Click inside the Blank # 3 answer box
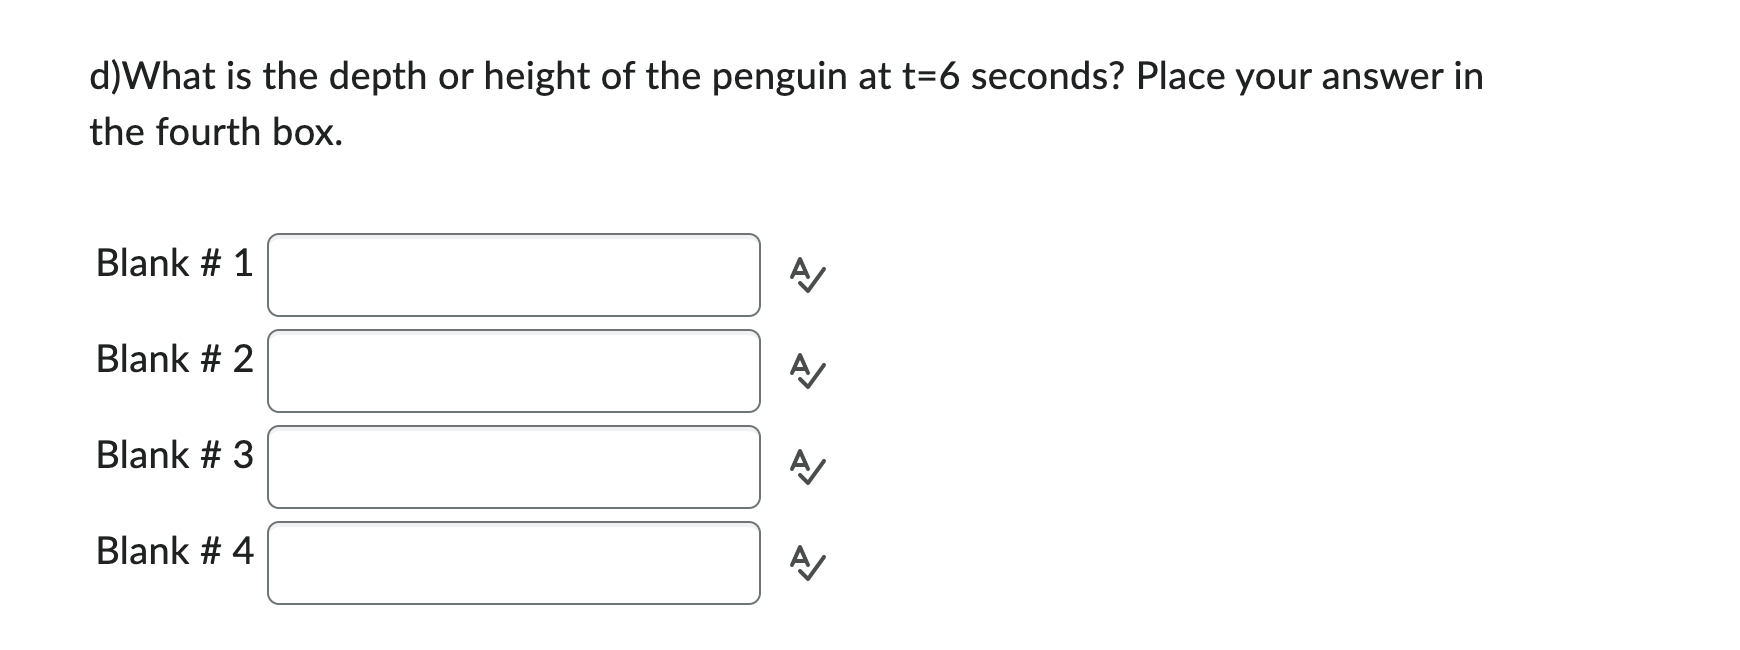Viewport: 1740px width, 650px height. [x=513, y=467]
